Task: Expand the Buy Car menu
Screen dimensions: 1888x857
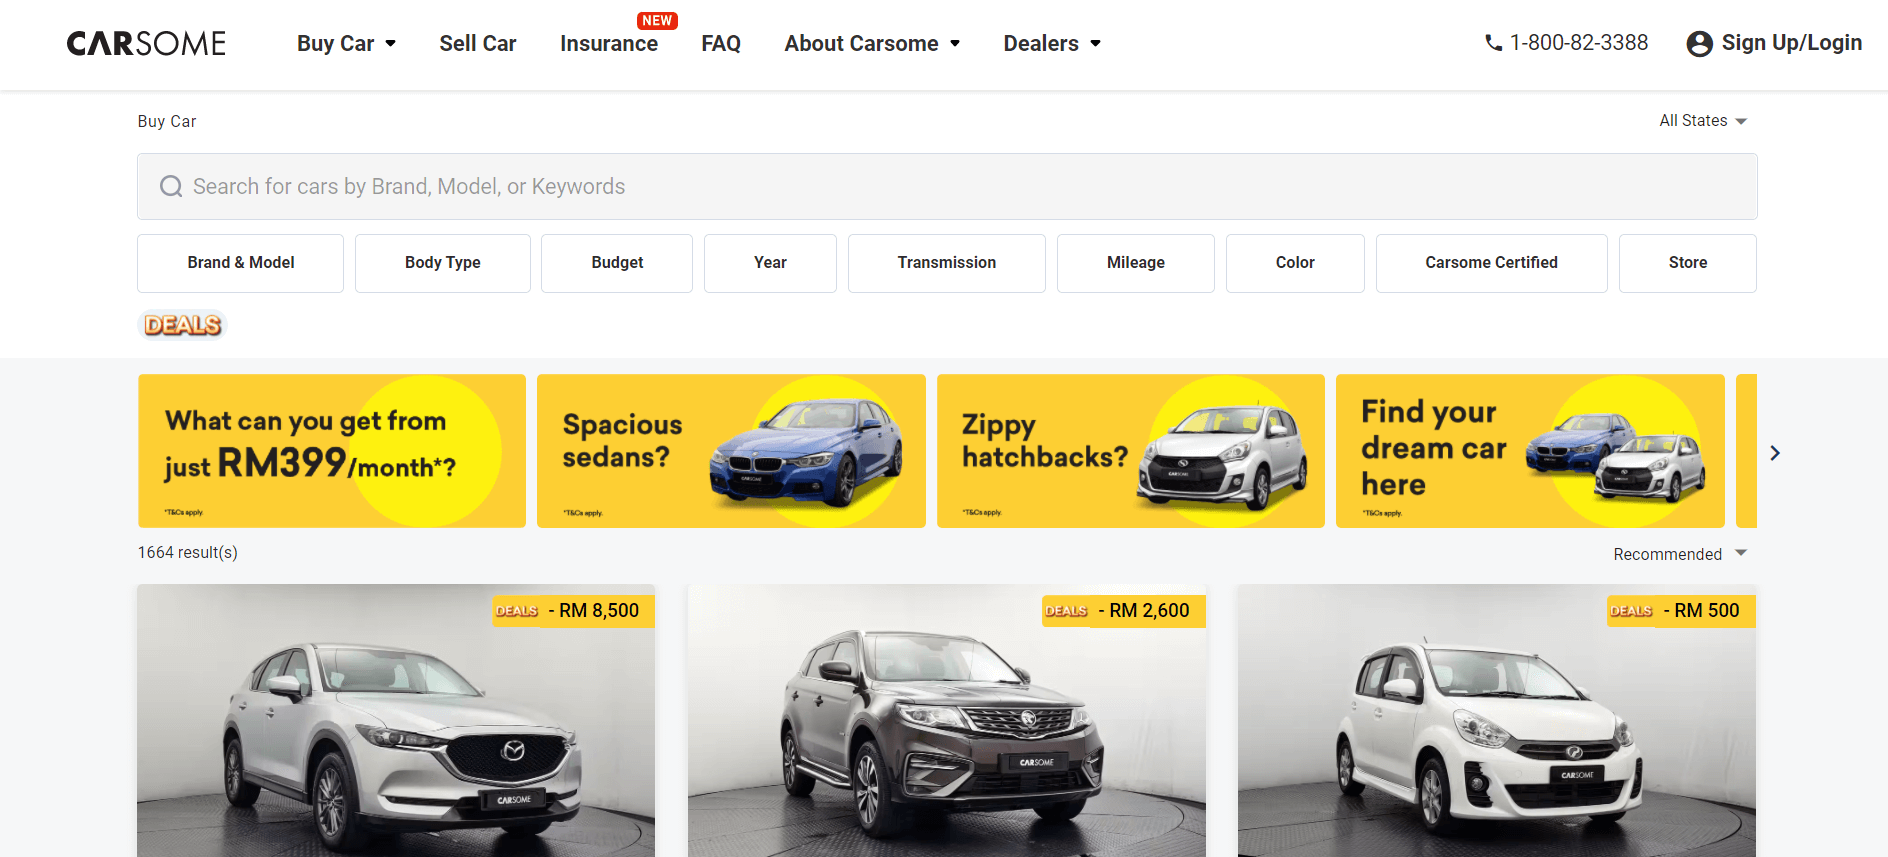Action: [346, 44]
